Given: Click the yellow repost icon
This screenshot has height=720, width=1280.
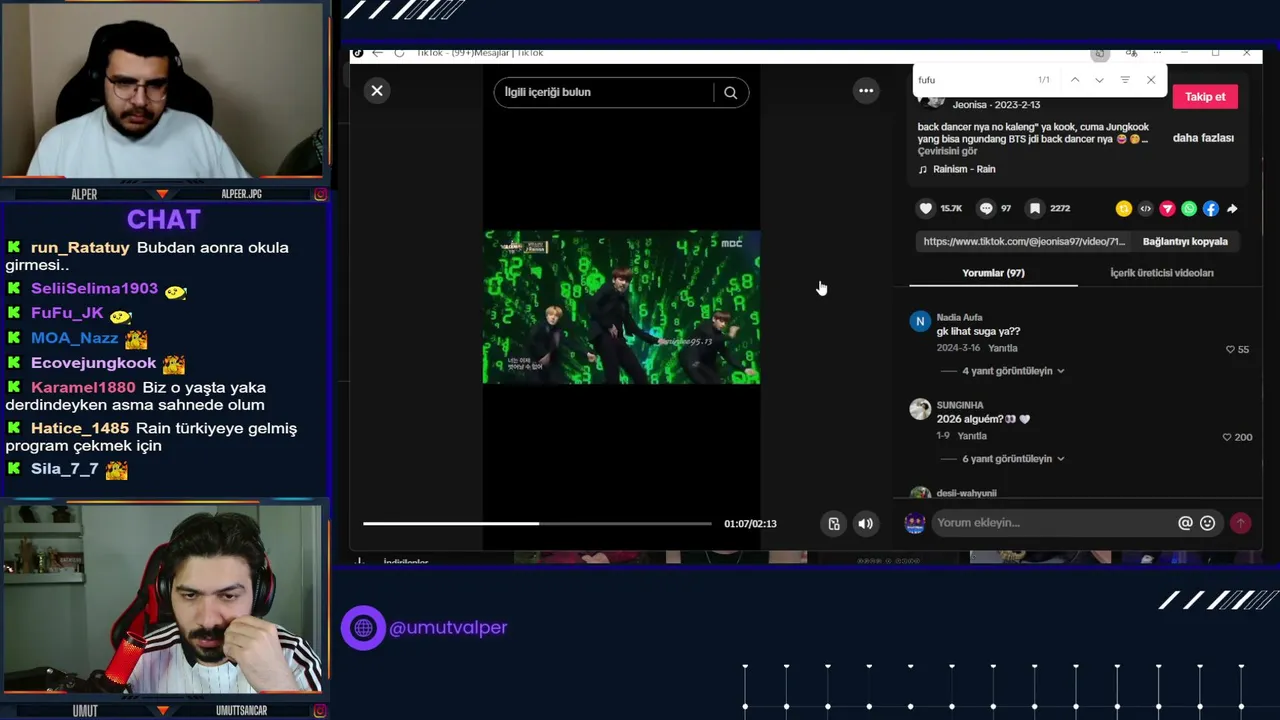Looking at the screenshot, I should 1124,209.
